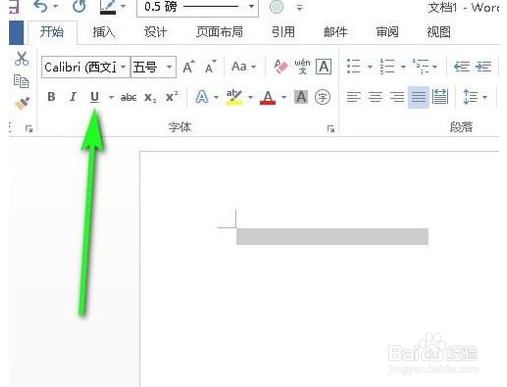Viewport: 507px width, 387px height.
Task: Apply red font color A
Action: click(268, 97)
